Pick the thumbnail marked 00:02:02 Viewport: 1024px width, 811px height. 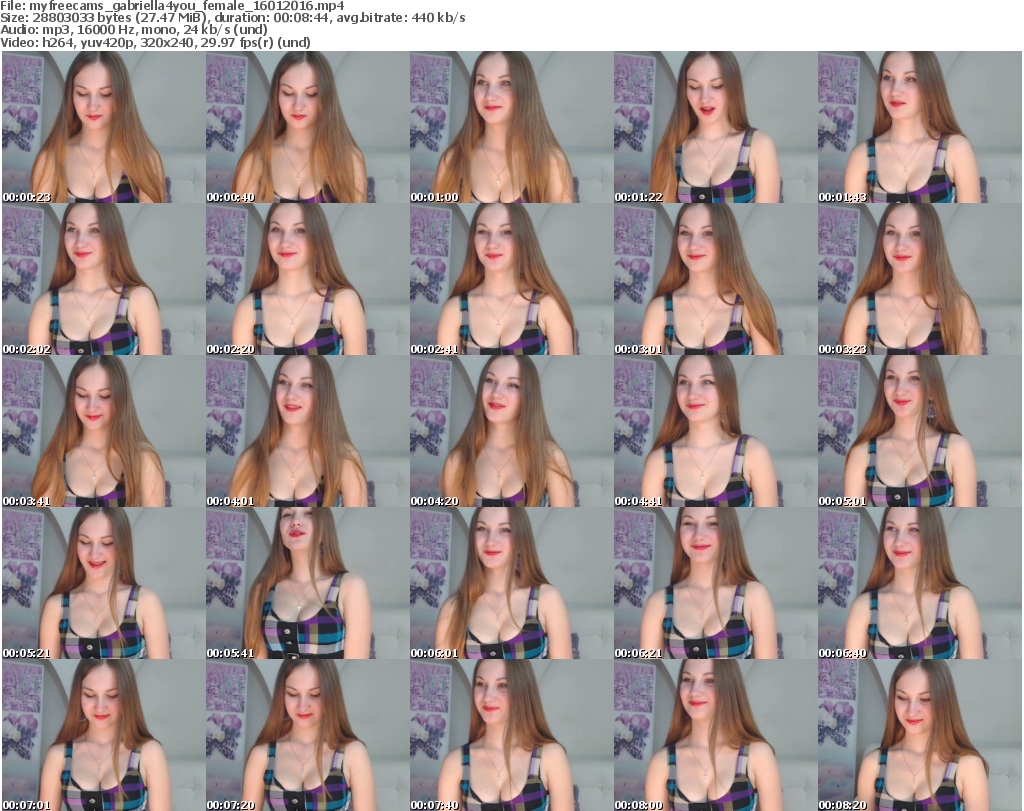coord(103,279)
